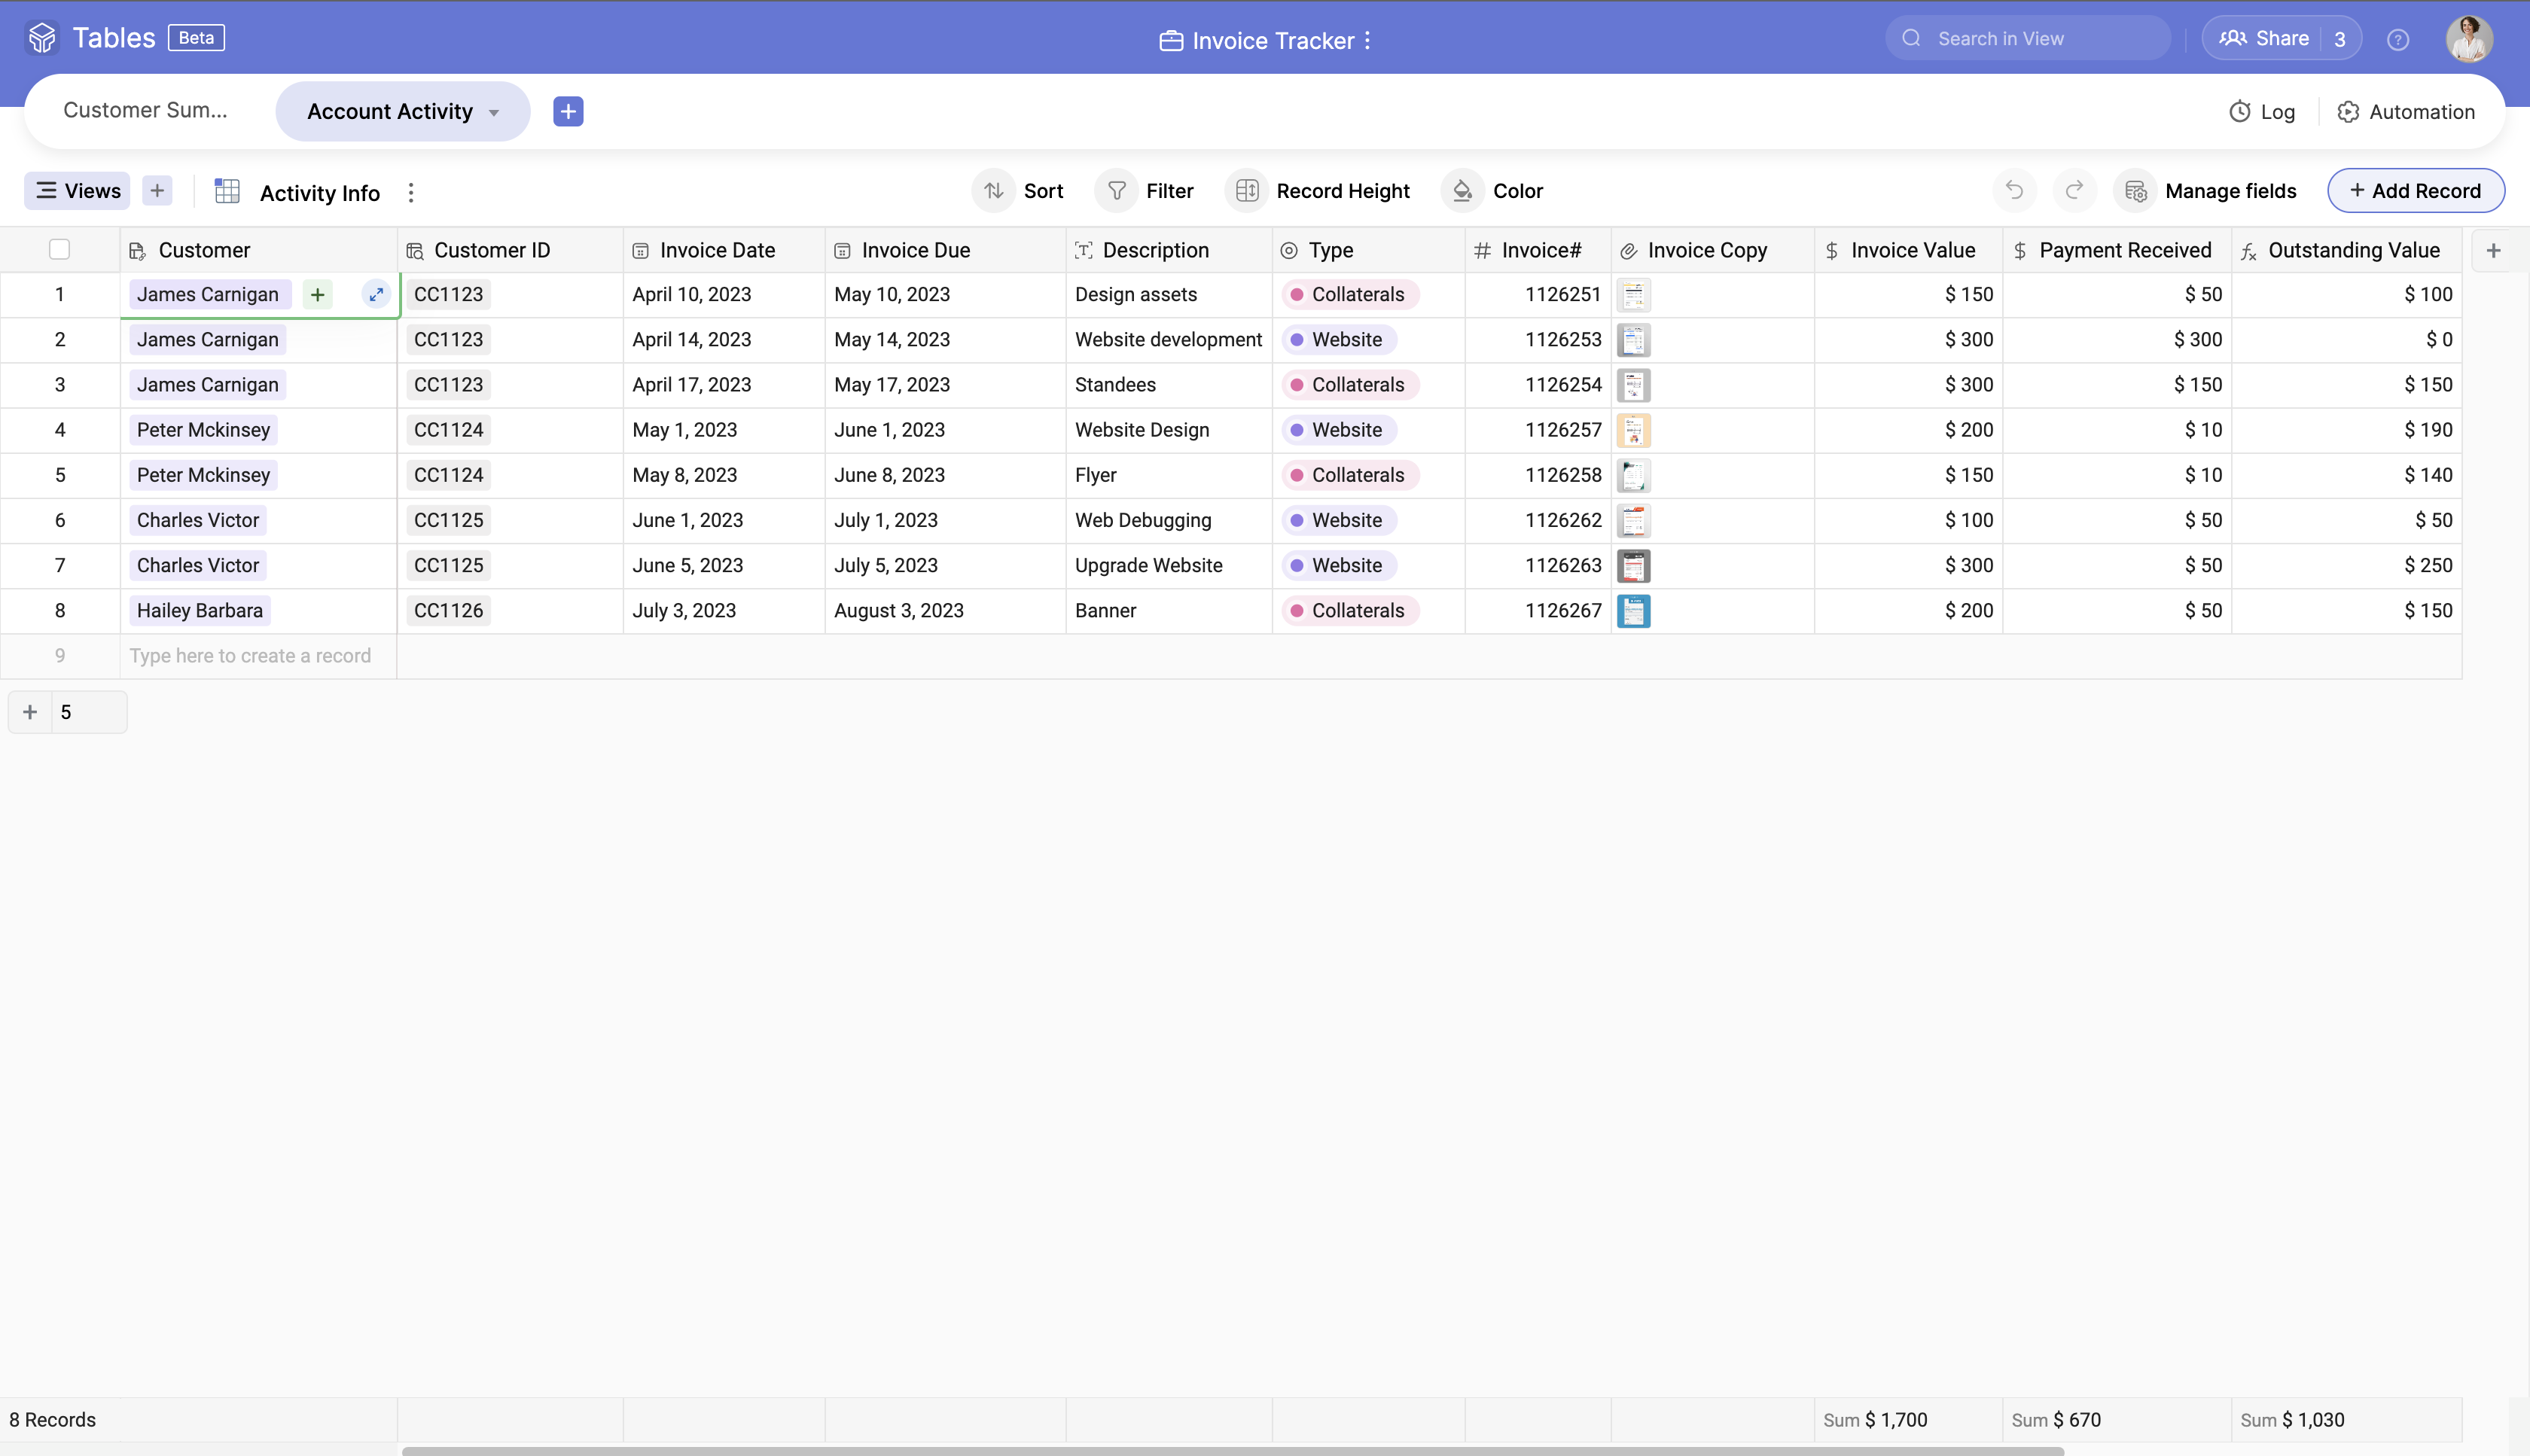Click the Invoice# column header
Viewport: 2530px width, 1456px height.
click(x=1538, y=250)
